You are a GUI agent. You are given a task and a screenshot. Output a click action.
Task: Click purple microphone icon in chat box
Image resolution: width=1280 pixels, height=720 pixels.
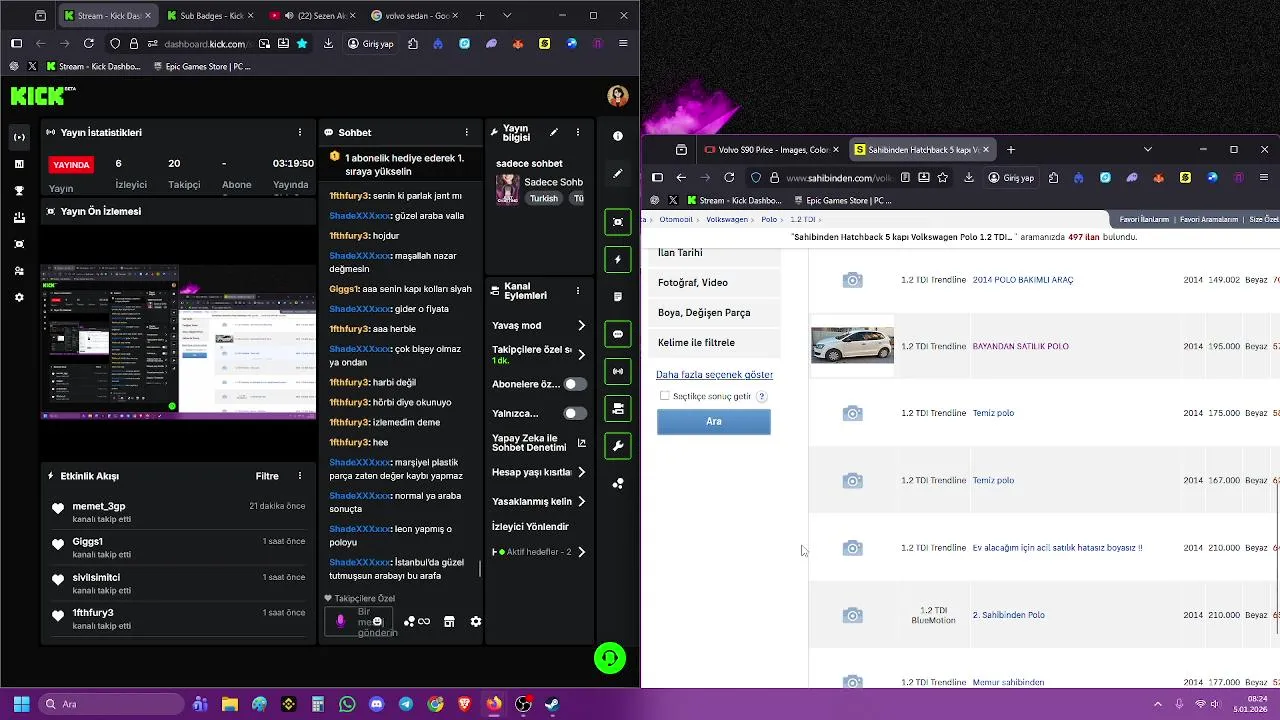click(x=340, y=621)
